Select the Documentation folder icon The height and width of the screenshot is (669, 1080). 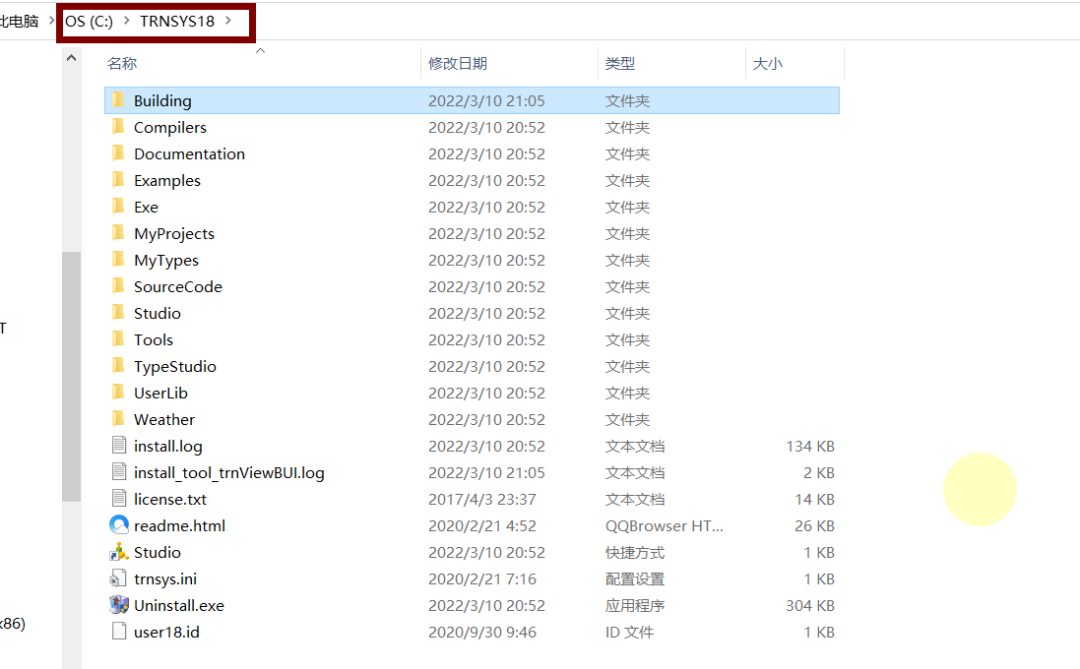click(118, 153)
